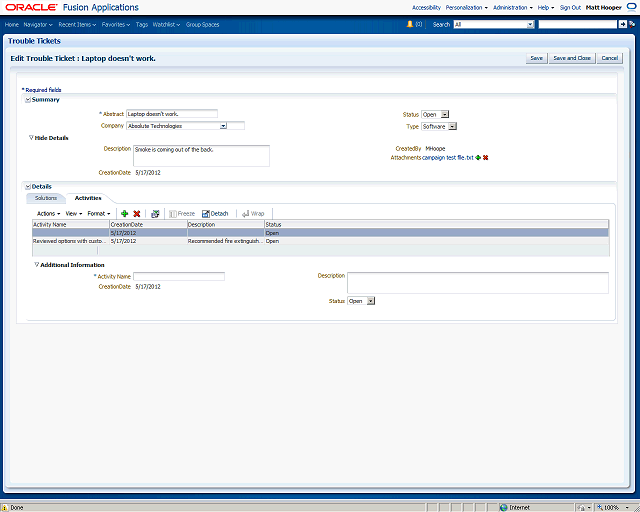Viewport: 640px width, 512px height.
Task: Add a new activity row with green plus
Action: point(124,214)
